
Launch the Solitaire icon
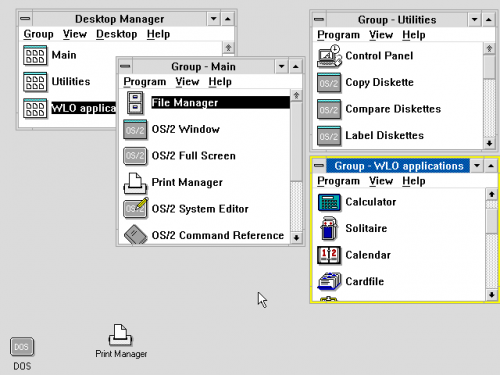click(329, 228)
